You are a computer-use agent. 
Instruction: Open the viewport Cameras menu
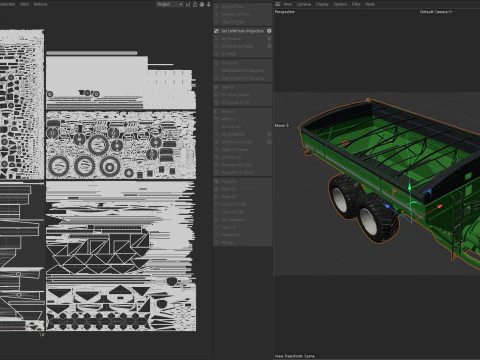pyautogui.click(x=304, y=4)
